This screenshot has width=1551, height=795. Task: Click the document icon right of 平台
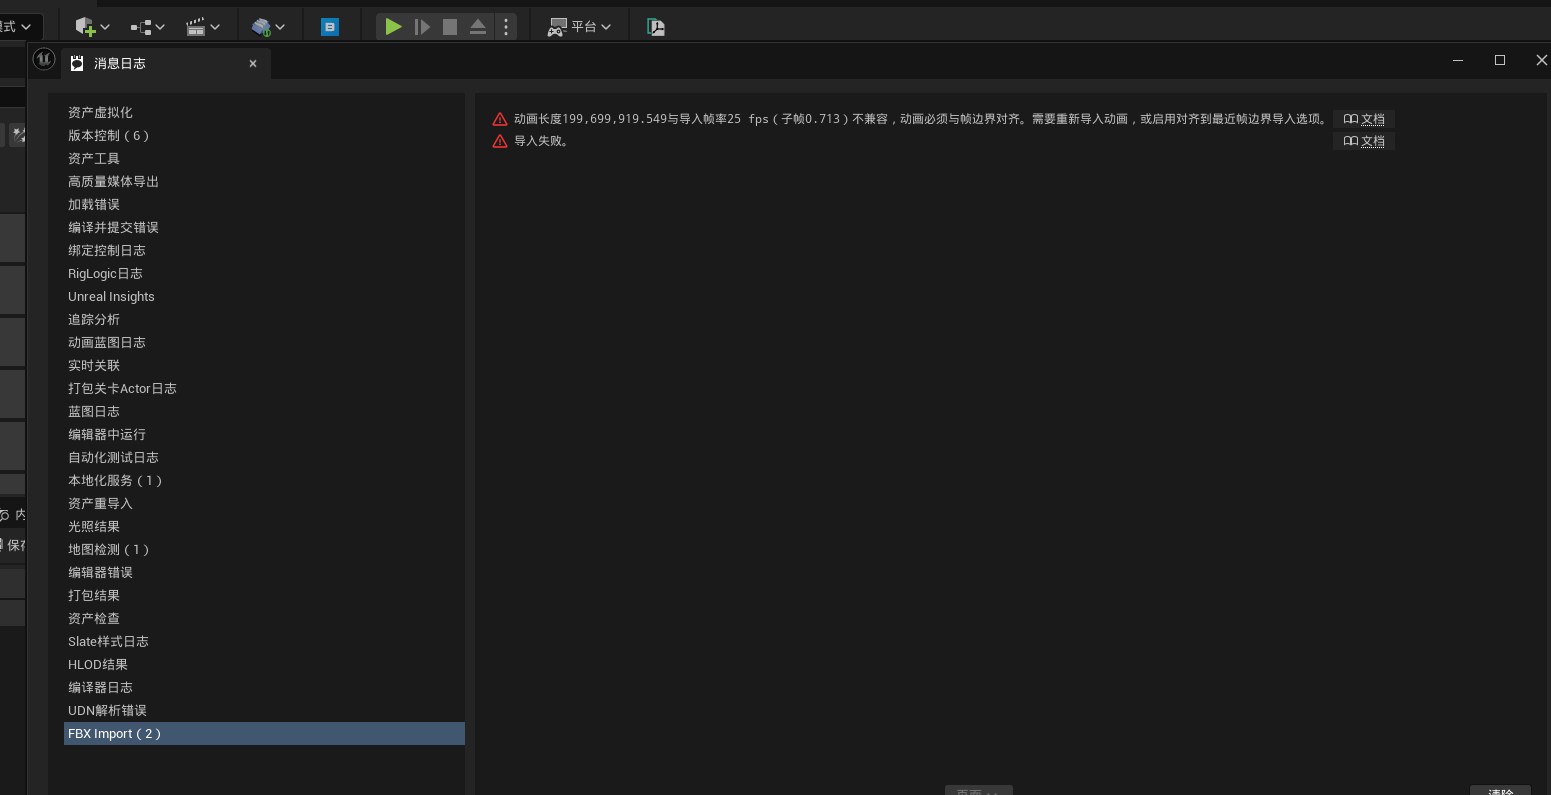point(656,27)
